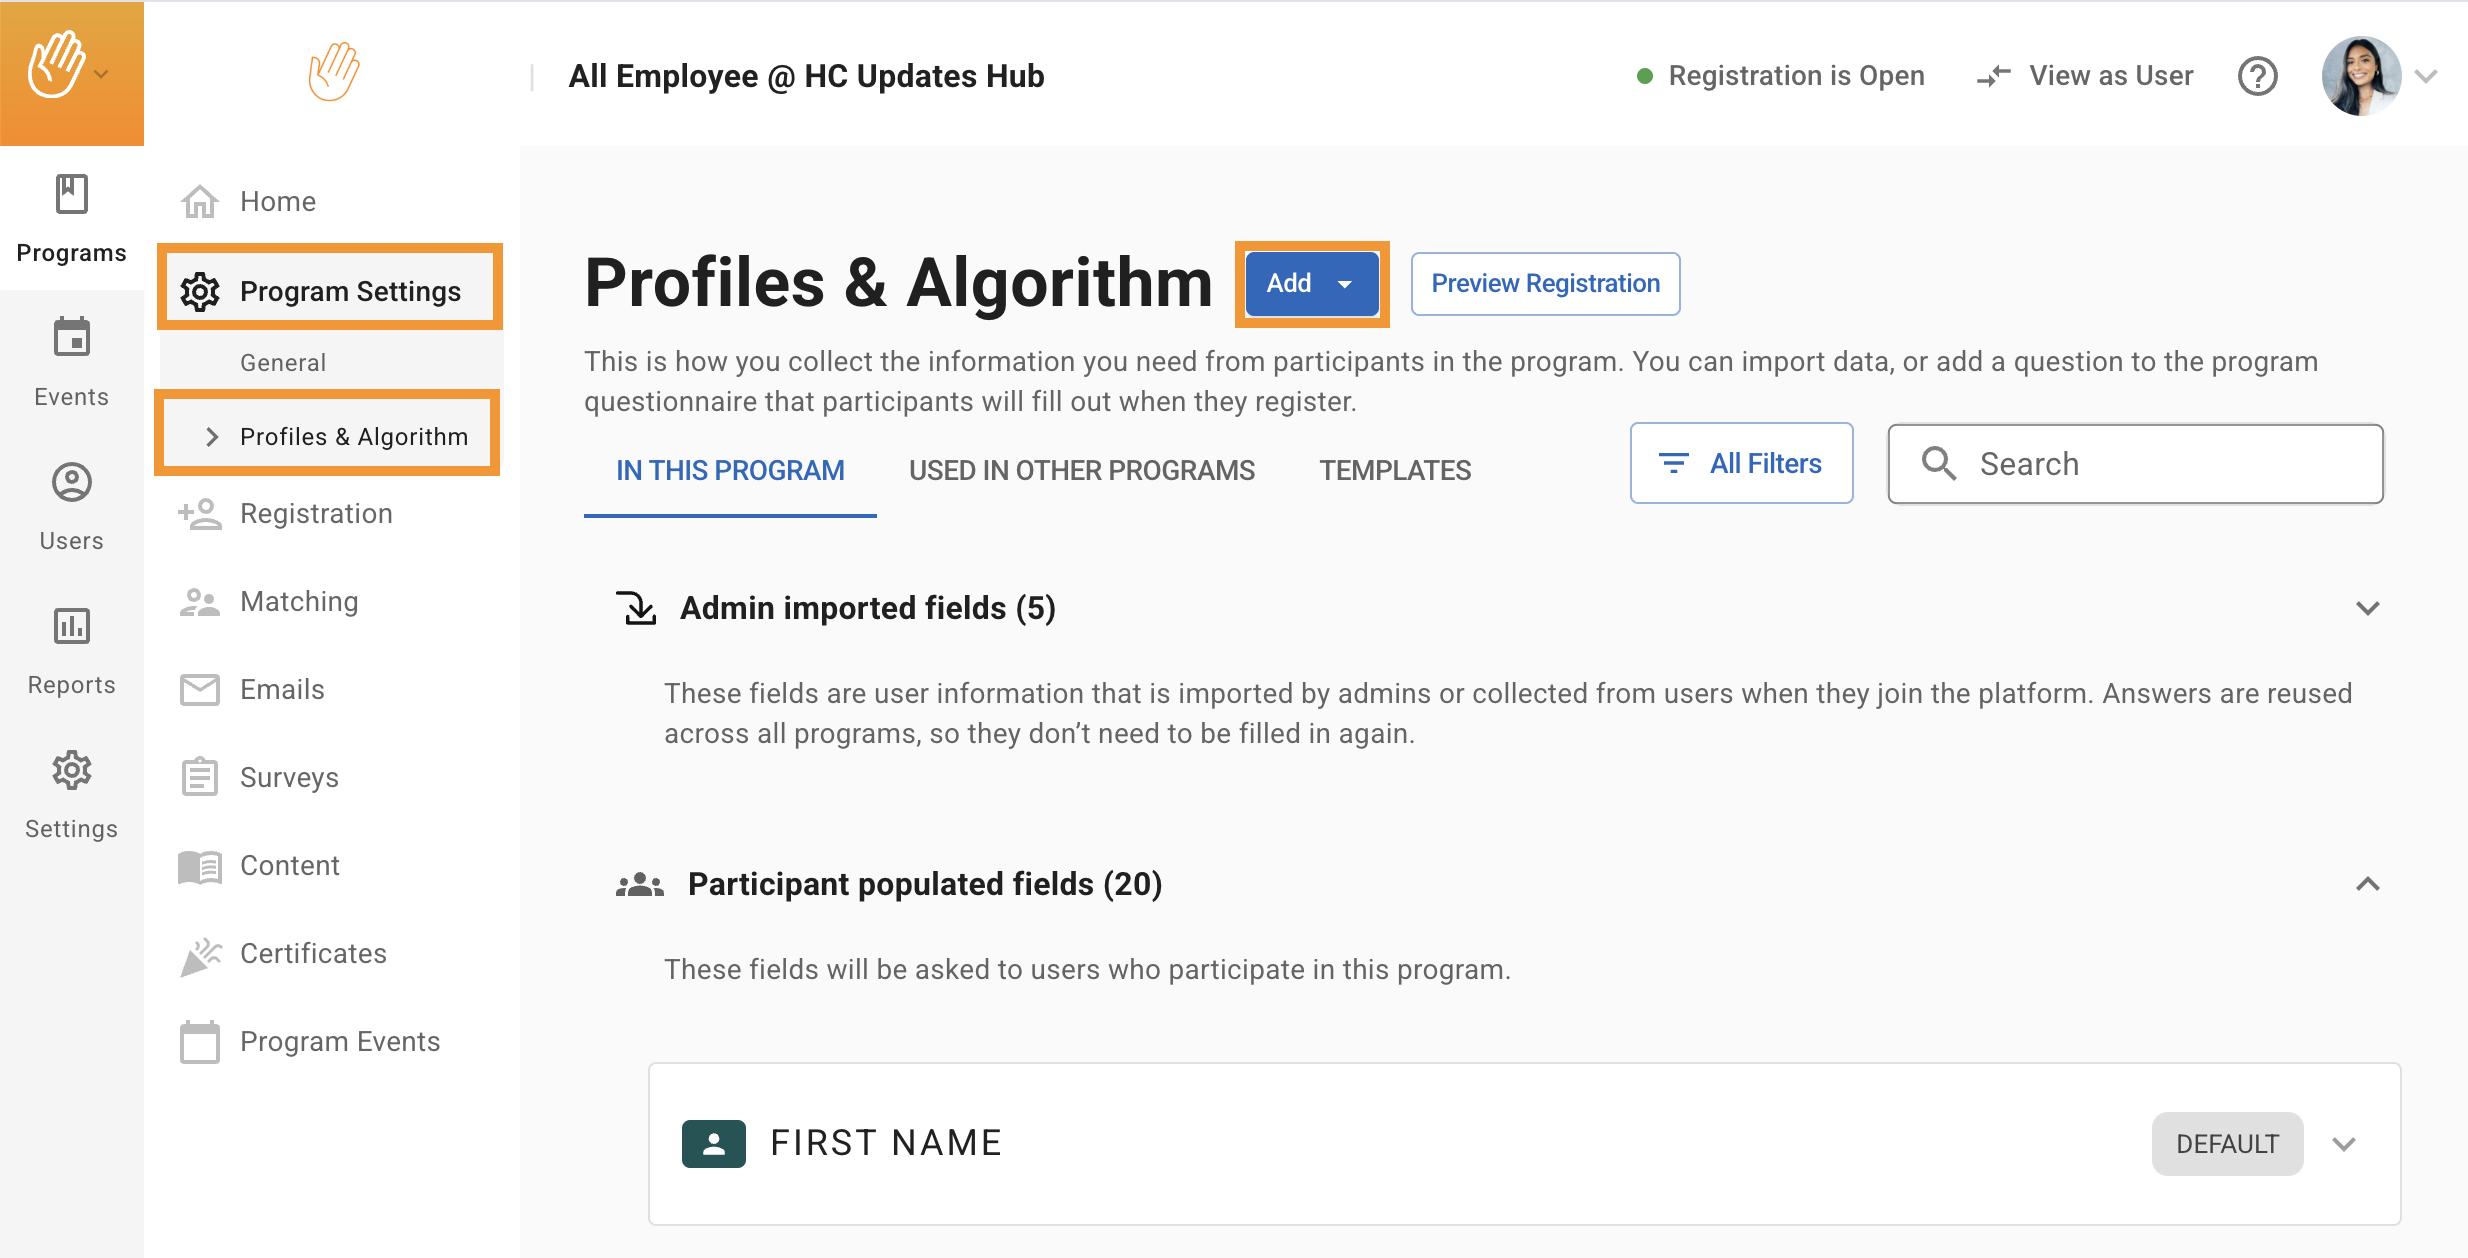Open the All Filters button
2468x1258 pixels.
point(1741,464)
